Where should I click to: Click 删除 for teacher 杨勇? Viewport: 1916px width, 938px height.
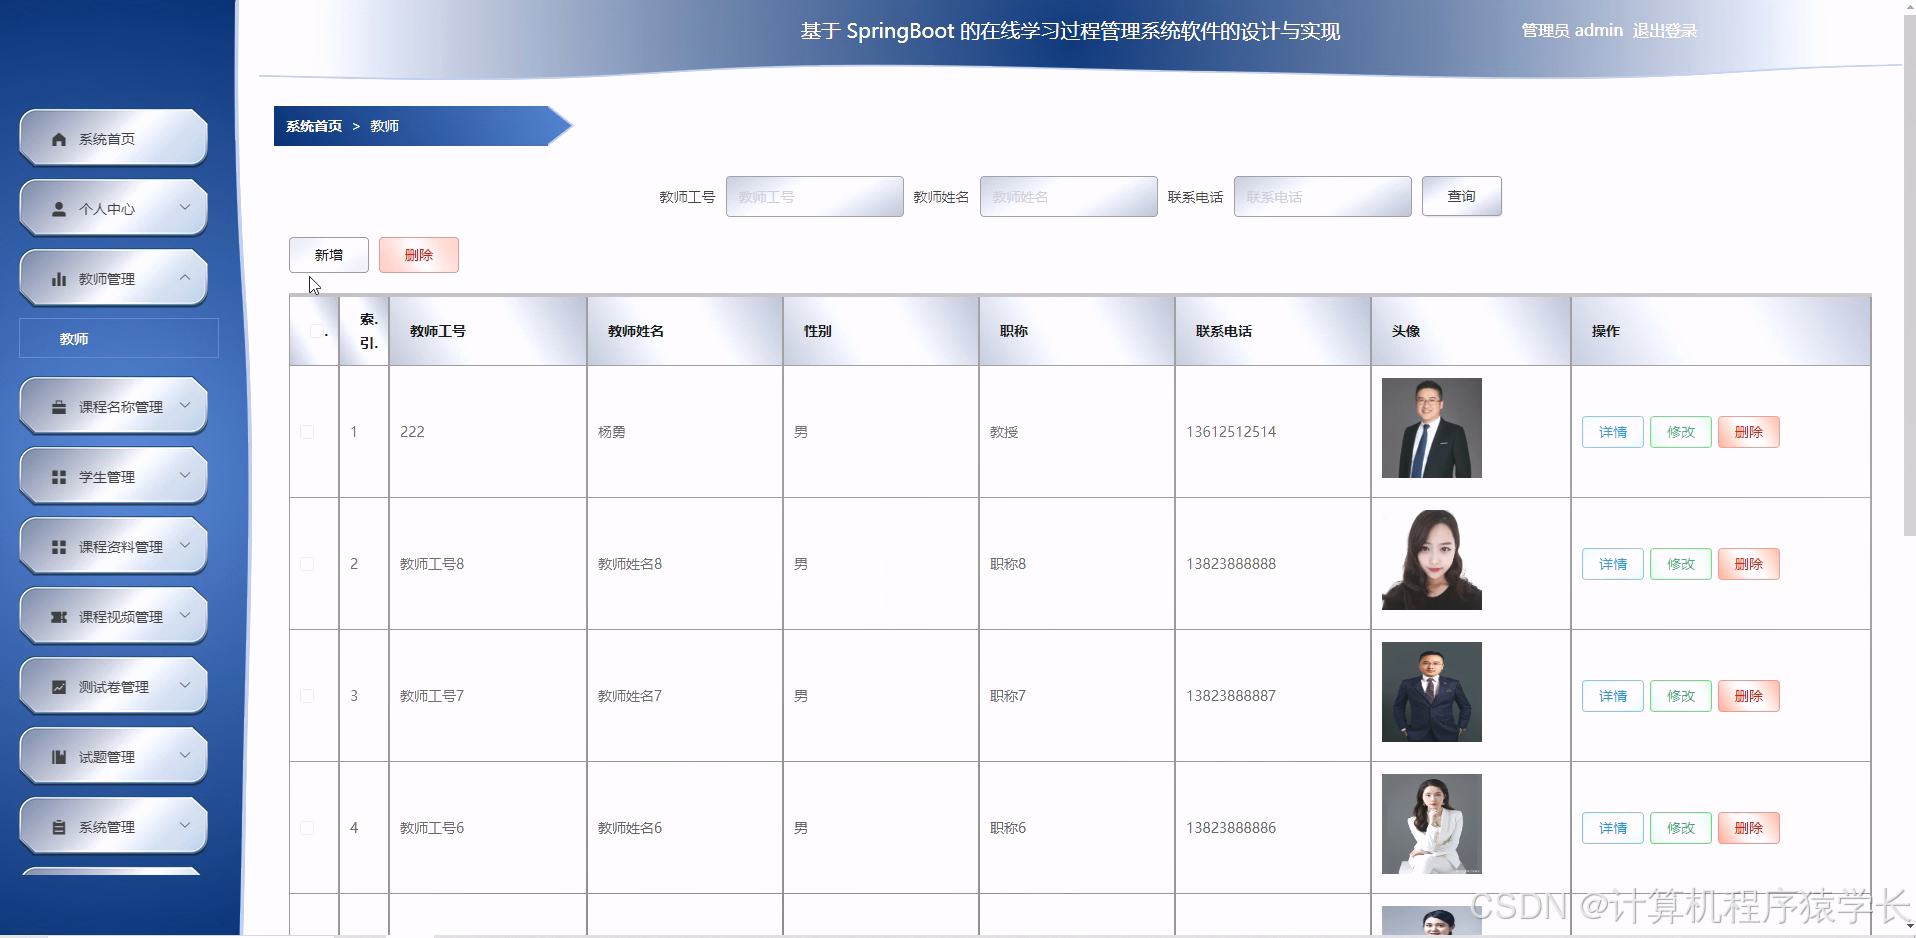(1749, 432)
